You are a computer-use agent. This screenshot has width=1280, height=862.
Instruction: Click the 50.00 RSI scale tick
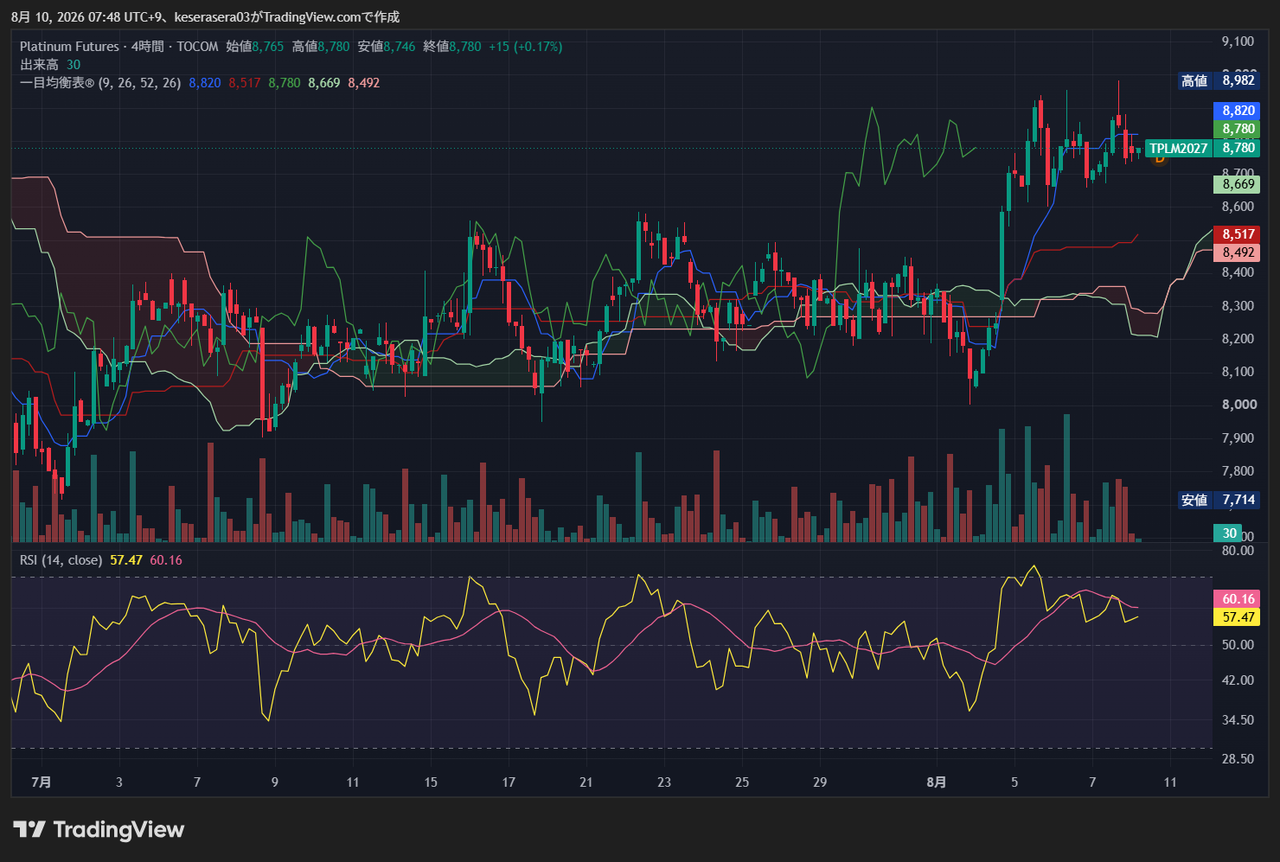pos(1238,645)
